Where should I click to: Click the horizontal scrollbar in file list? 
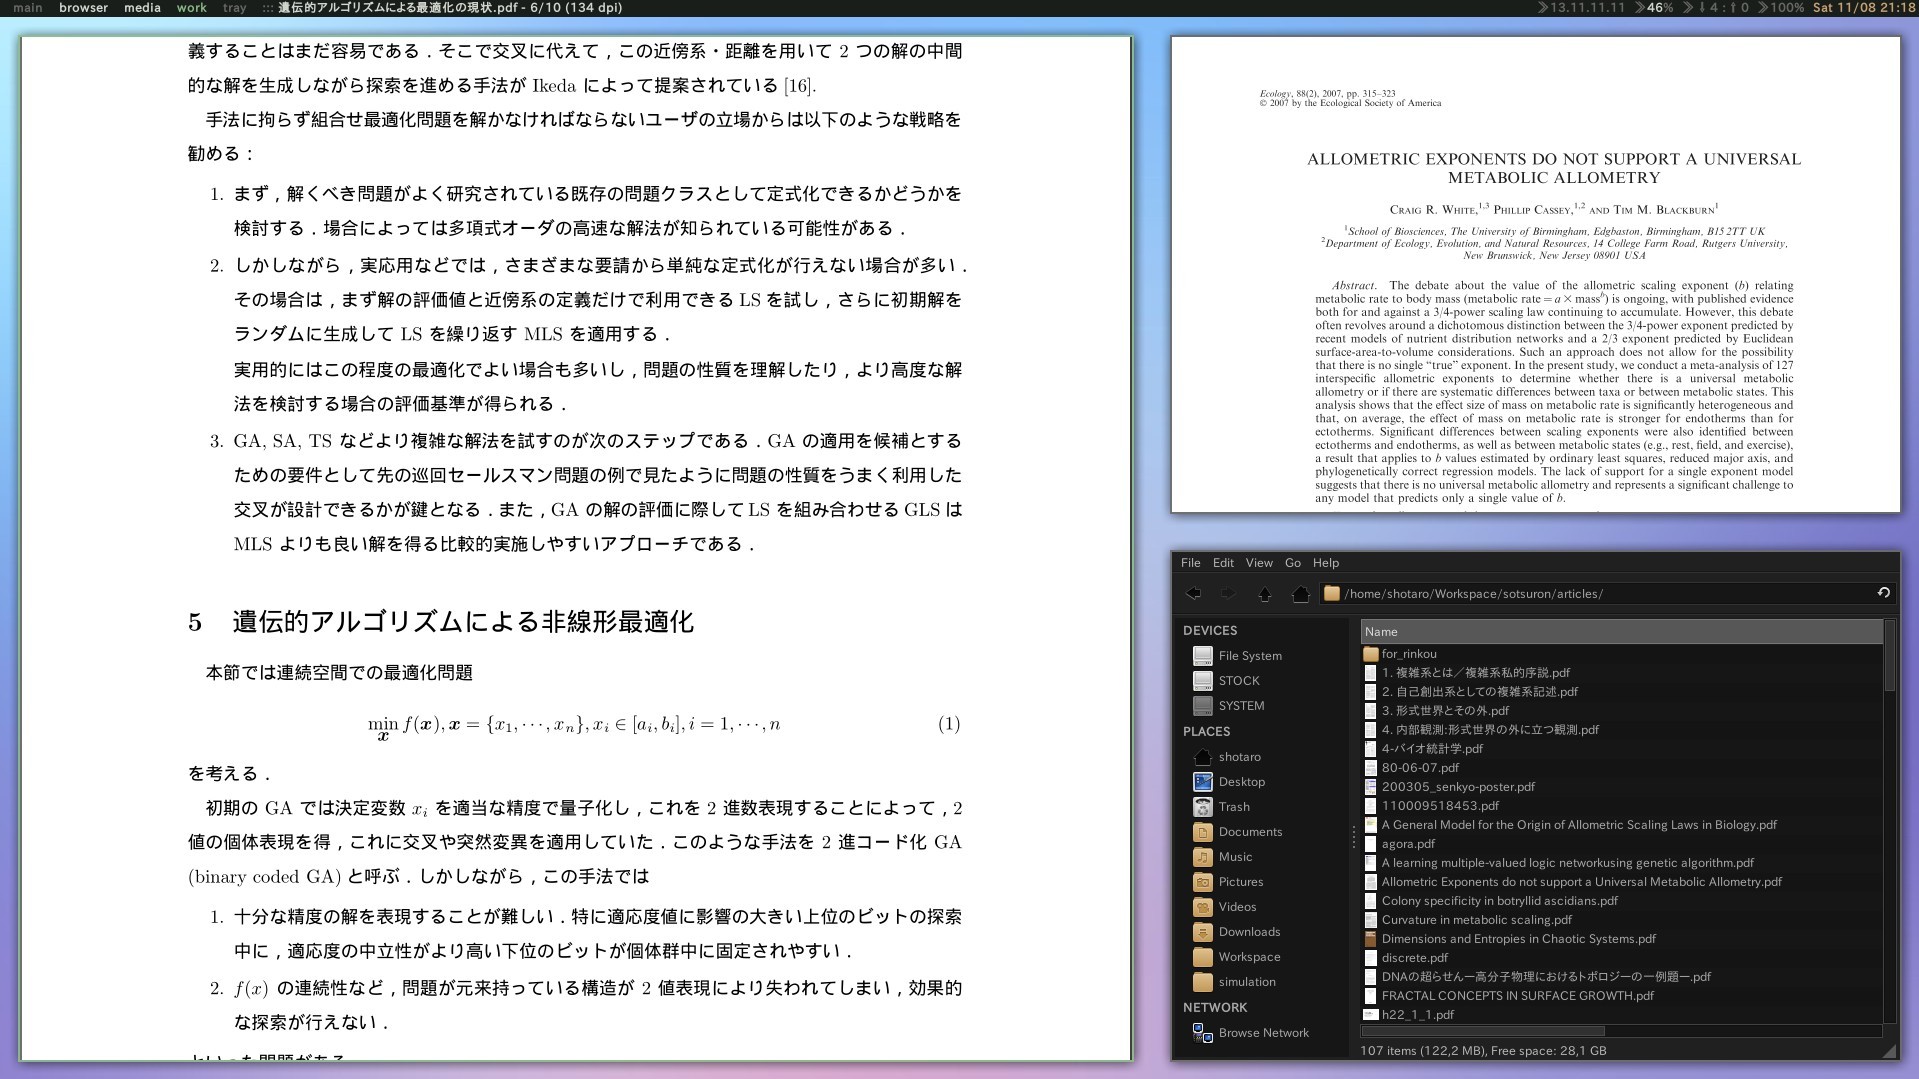point(1482,1031)
